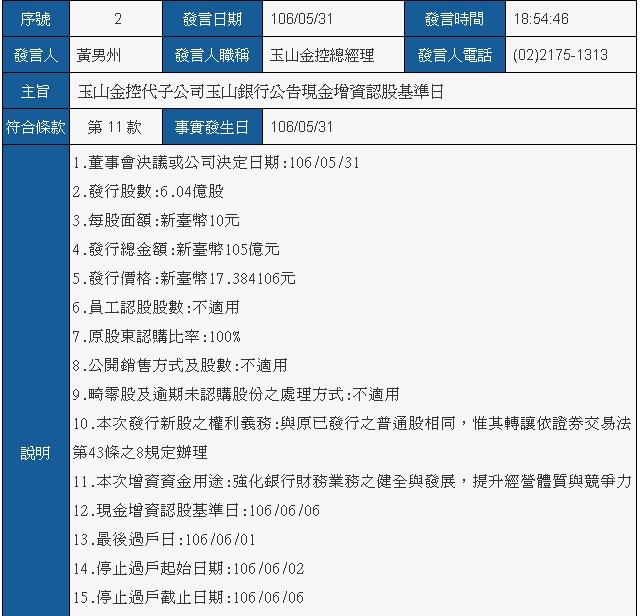Image resolution: width=640 pixels, height=616 pixels.
Task: Select line 6 員工認股股數 不適用
Action: 156,307
